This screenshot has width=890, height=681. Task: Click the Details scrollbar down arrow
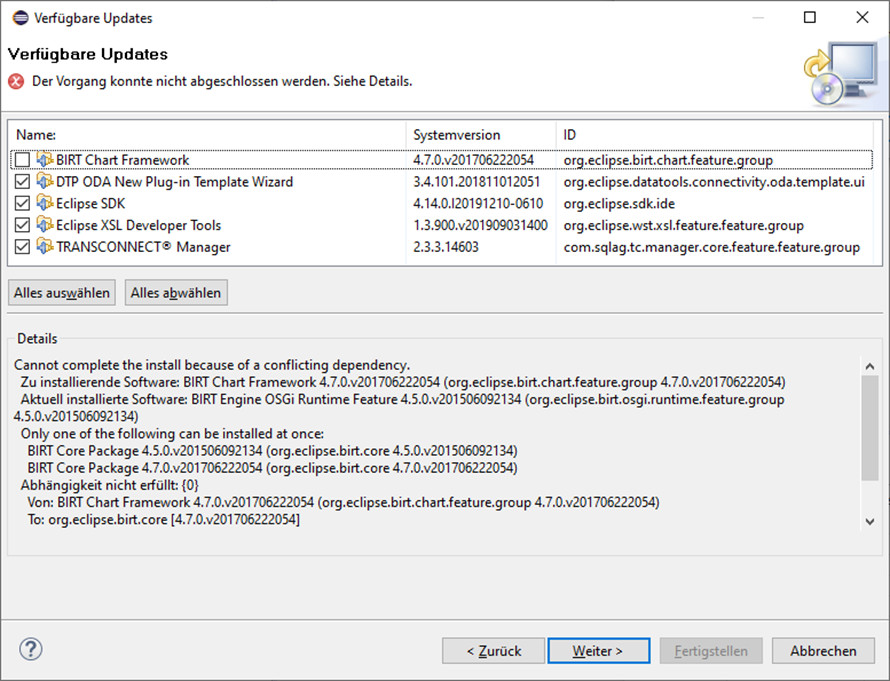pyautogui.click(x=870, y=522)
